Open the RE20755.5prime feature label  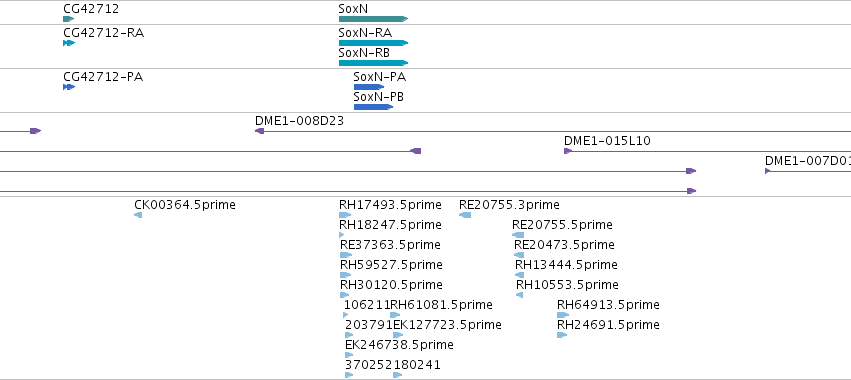pos(562,225)
